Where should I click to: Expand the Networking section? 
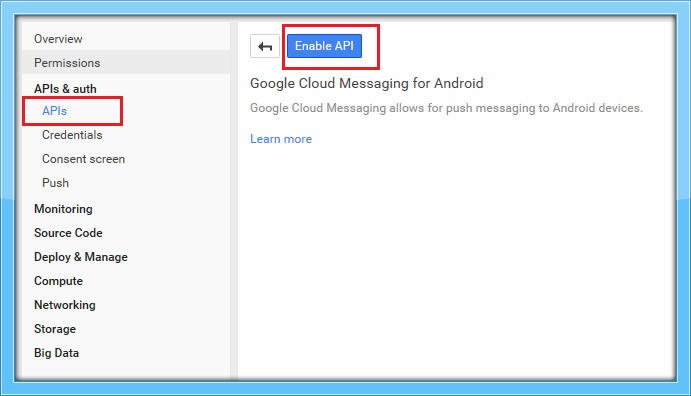65,305
